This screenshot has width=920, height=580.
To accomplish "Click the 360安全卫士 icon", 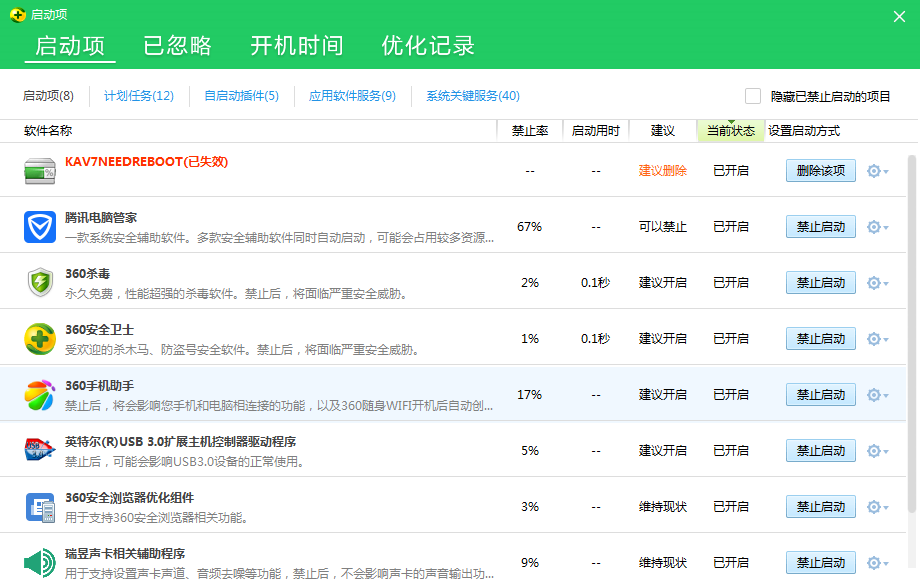I will click(x=40, y=337).
